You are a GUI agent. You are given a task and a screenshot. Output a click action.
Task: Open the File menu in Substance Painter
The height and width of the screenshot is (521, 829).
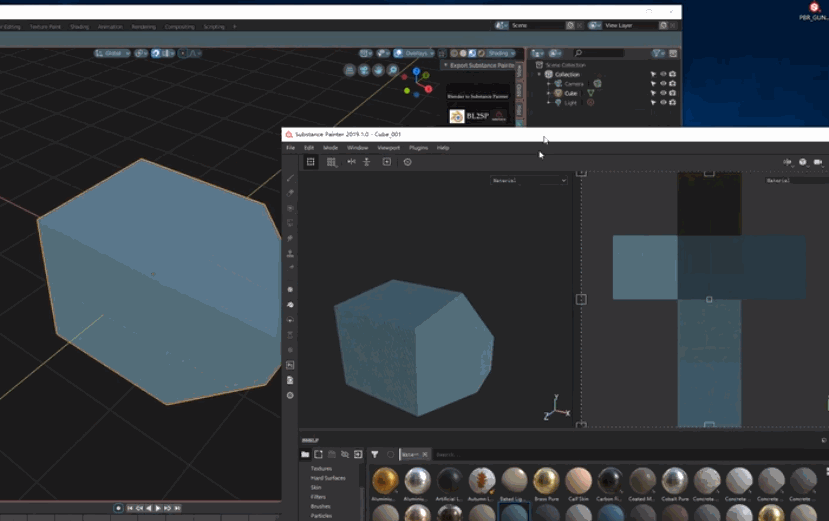coord(291,148)
